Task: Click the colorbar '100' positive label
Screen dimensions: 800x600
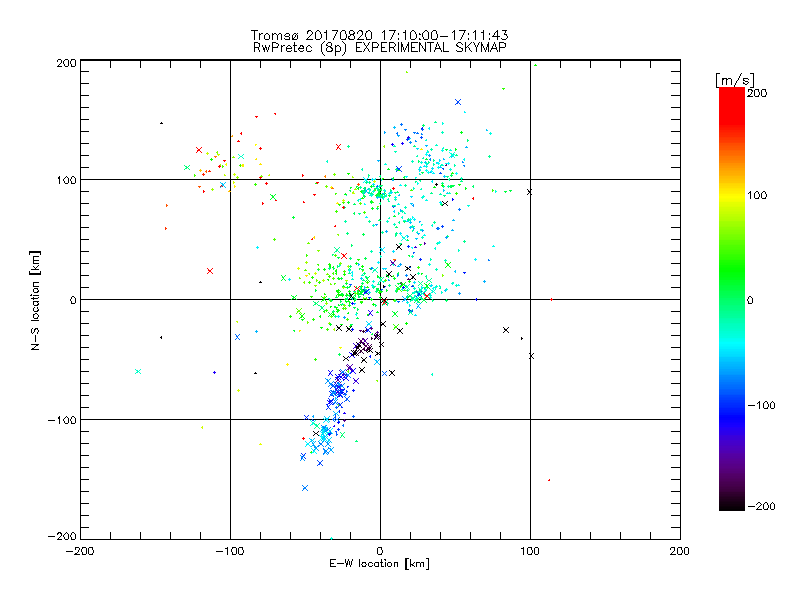Action: [x=757, y=195]
